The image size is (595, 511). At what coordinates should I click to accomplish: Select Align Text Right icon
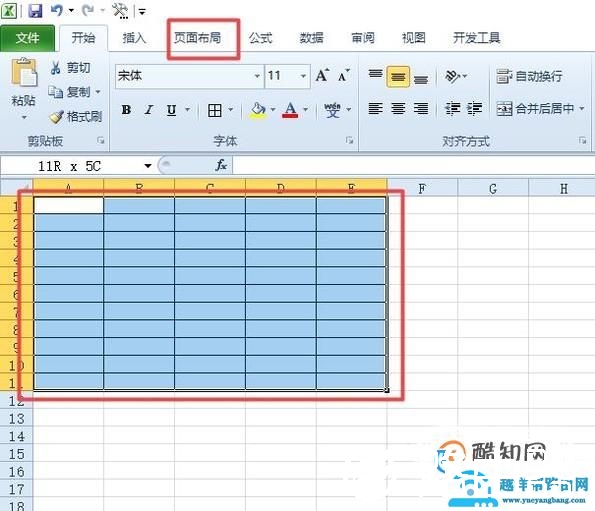click(x=421, y=109)
